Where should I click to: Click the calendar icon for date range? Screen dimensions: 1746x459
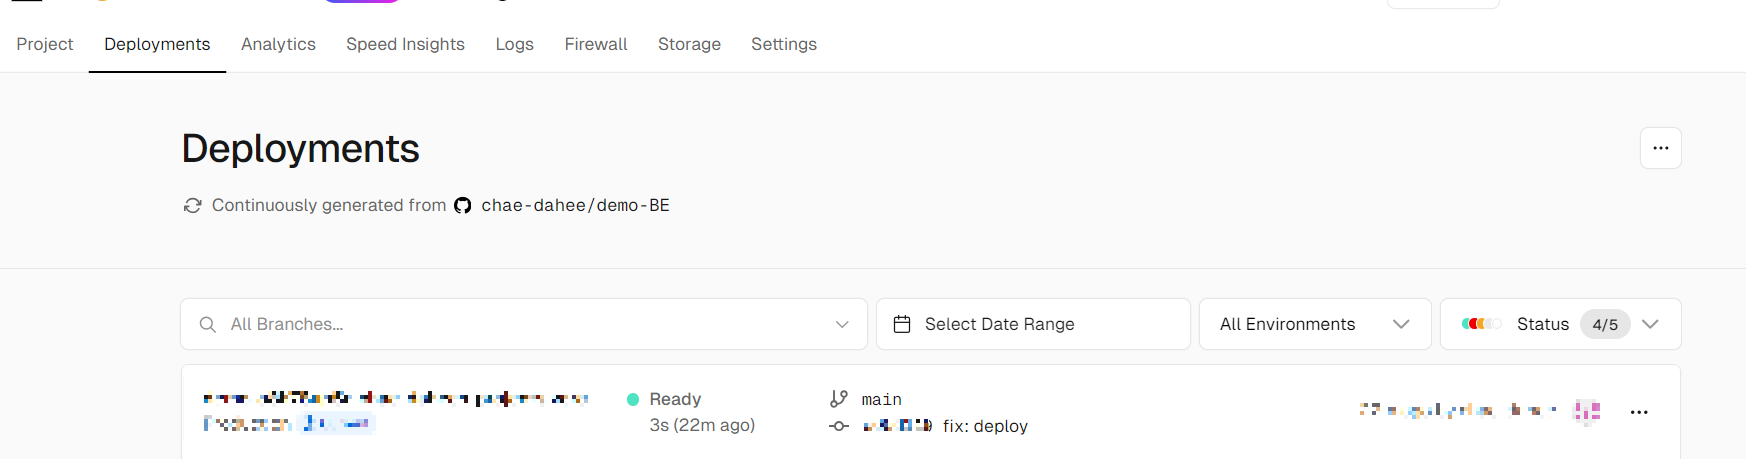(902, 324)
